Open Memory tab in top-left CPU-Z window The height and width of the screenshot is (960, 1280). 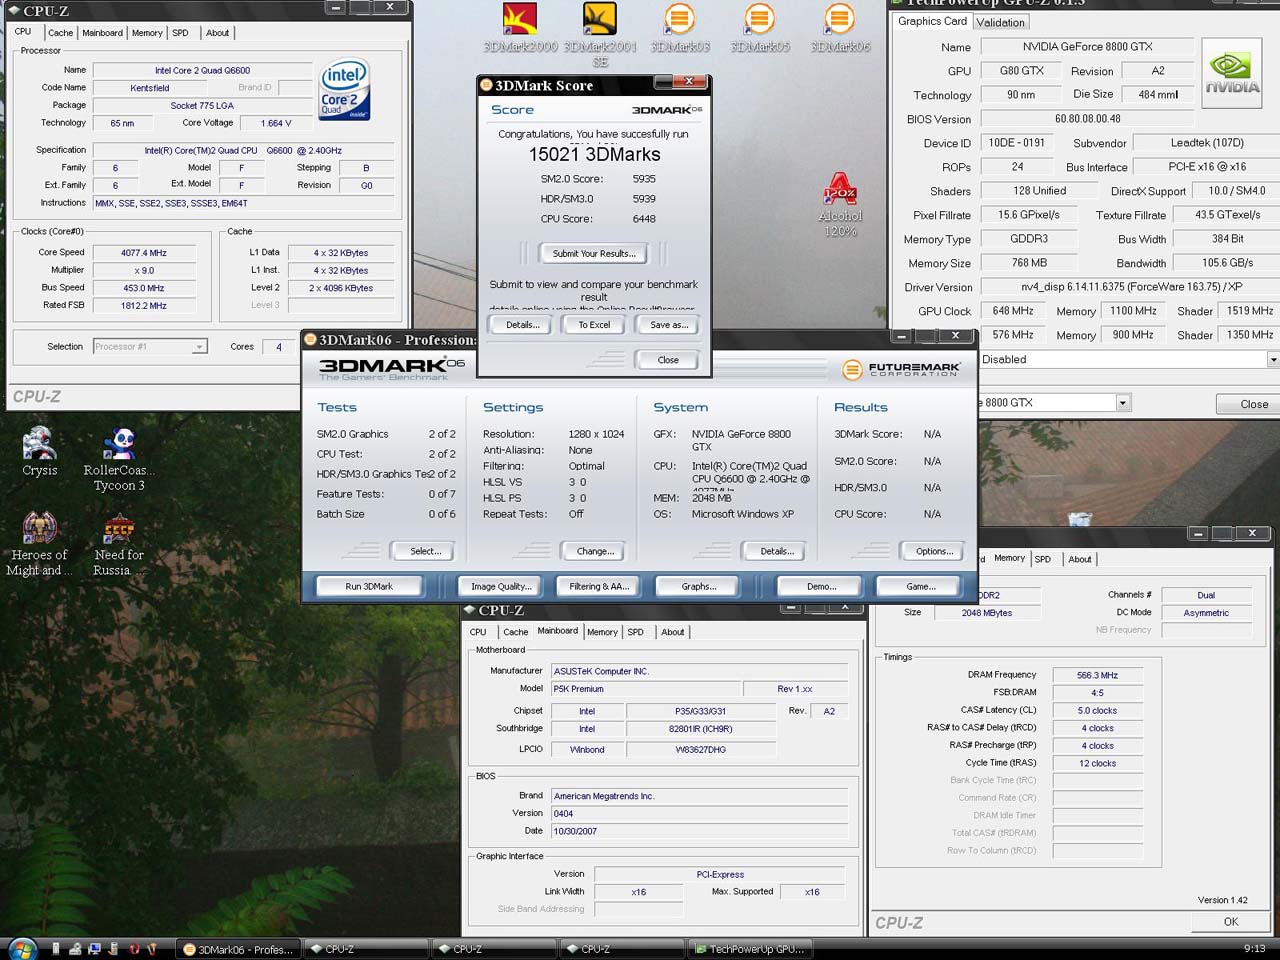tap(147, 33)
